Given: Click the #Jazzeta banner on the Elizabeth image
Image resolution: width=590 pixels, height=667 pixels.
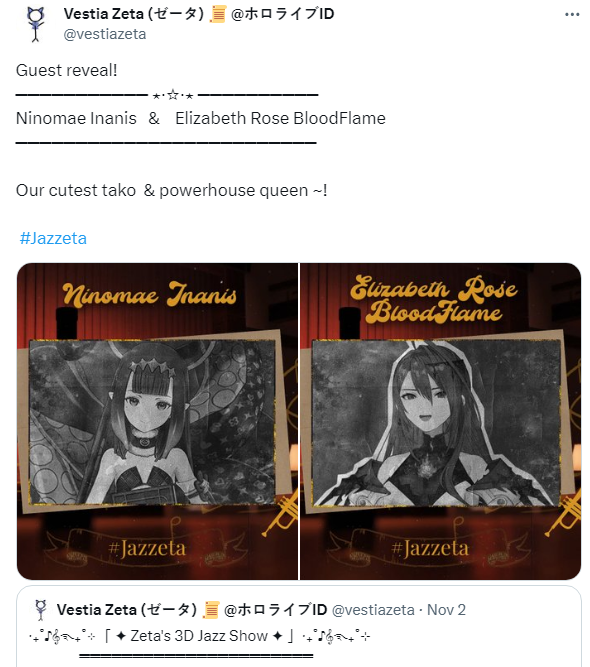Looking at the screenshot, I should pyautogui.click(x=430, y=548).
